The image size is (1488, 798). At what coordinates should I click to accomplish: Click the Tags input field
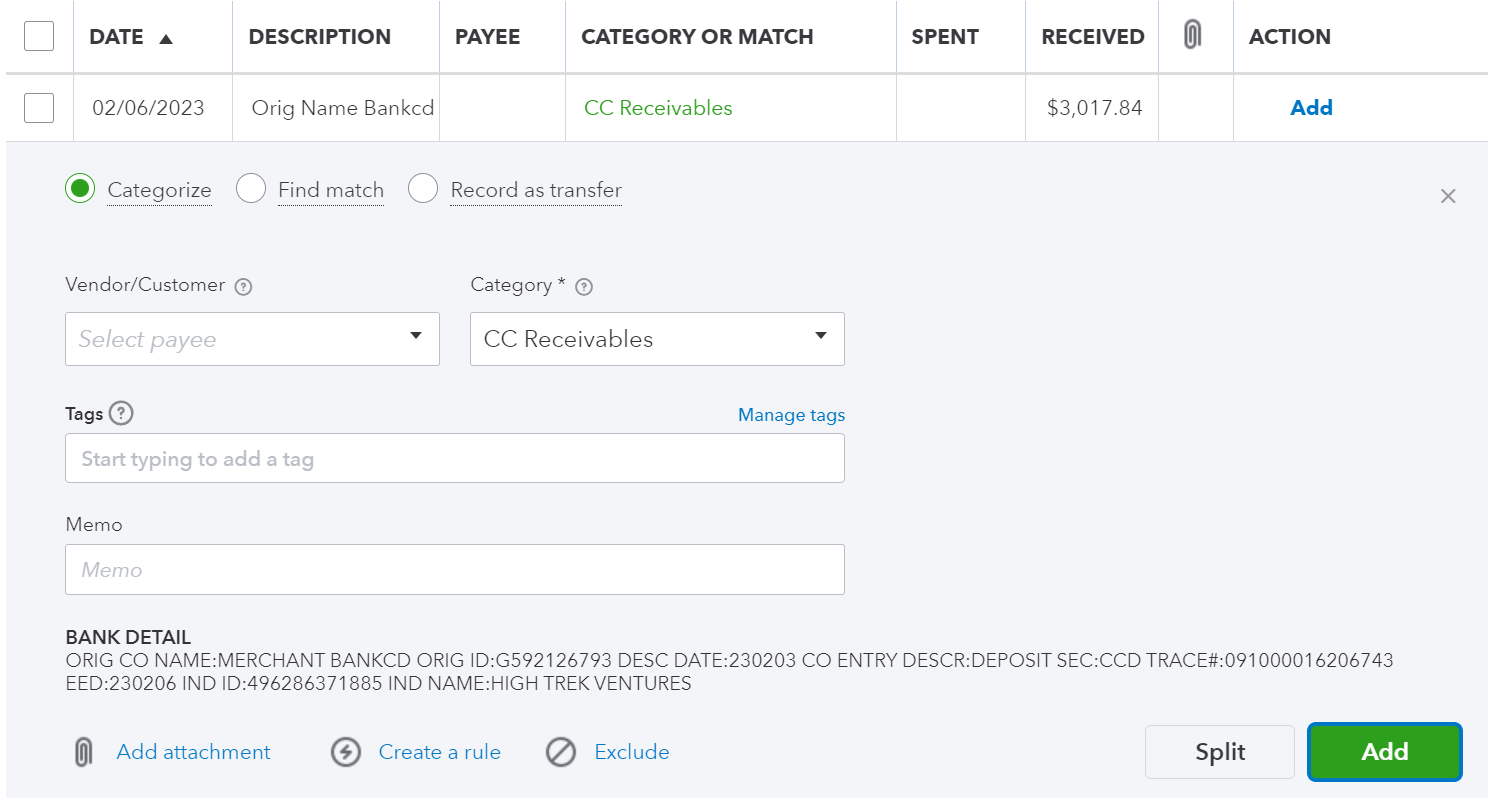455,459
